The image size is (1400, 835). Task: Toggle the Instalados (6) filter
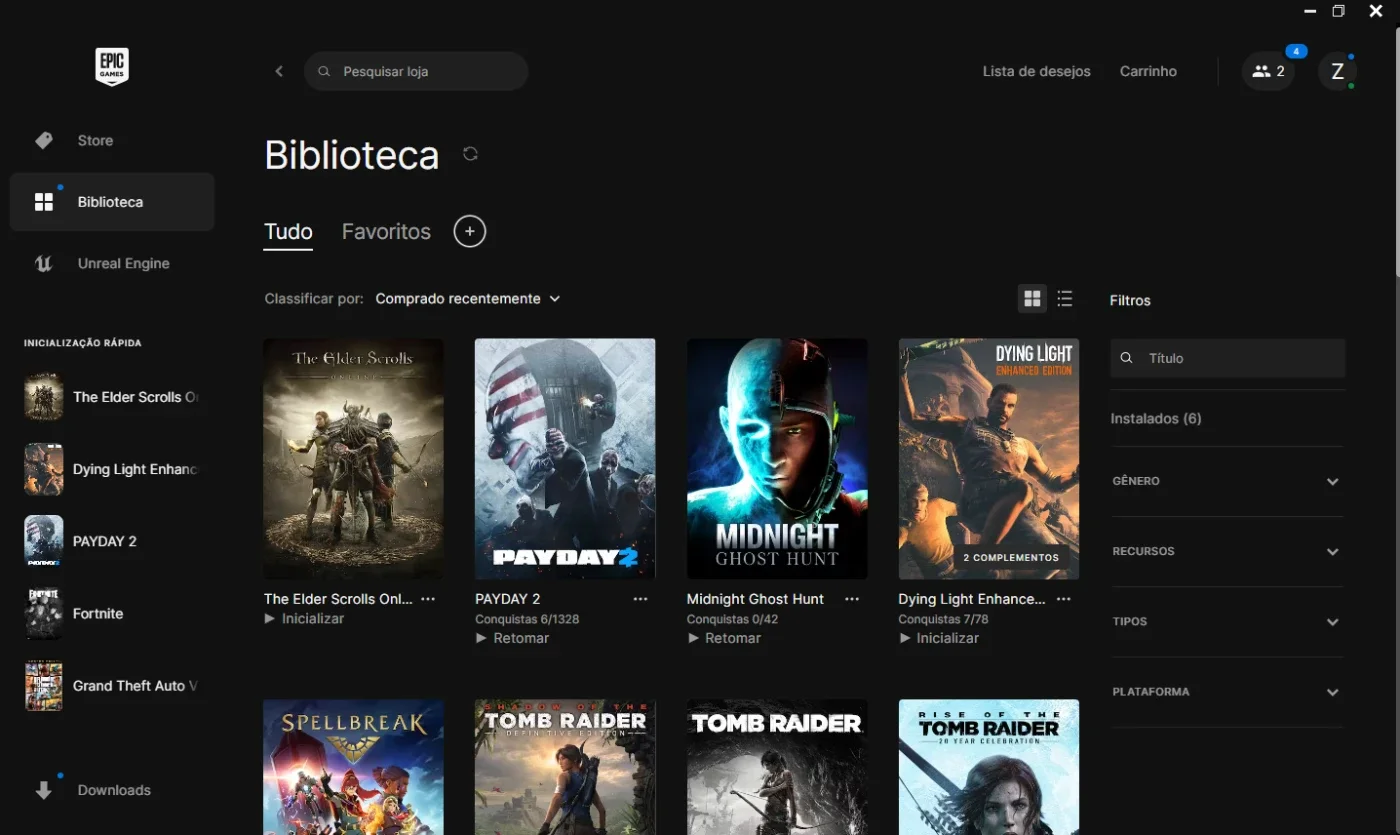[1156, 418]
